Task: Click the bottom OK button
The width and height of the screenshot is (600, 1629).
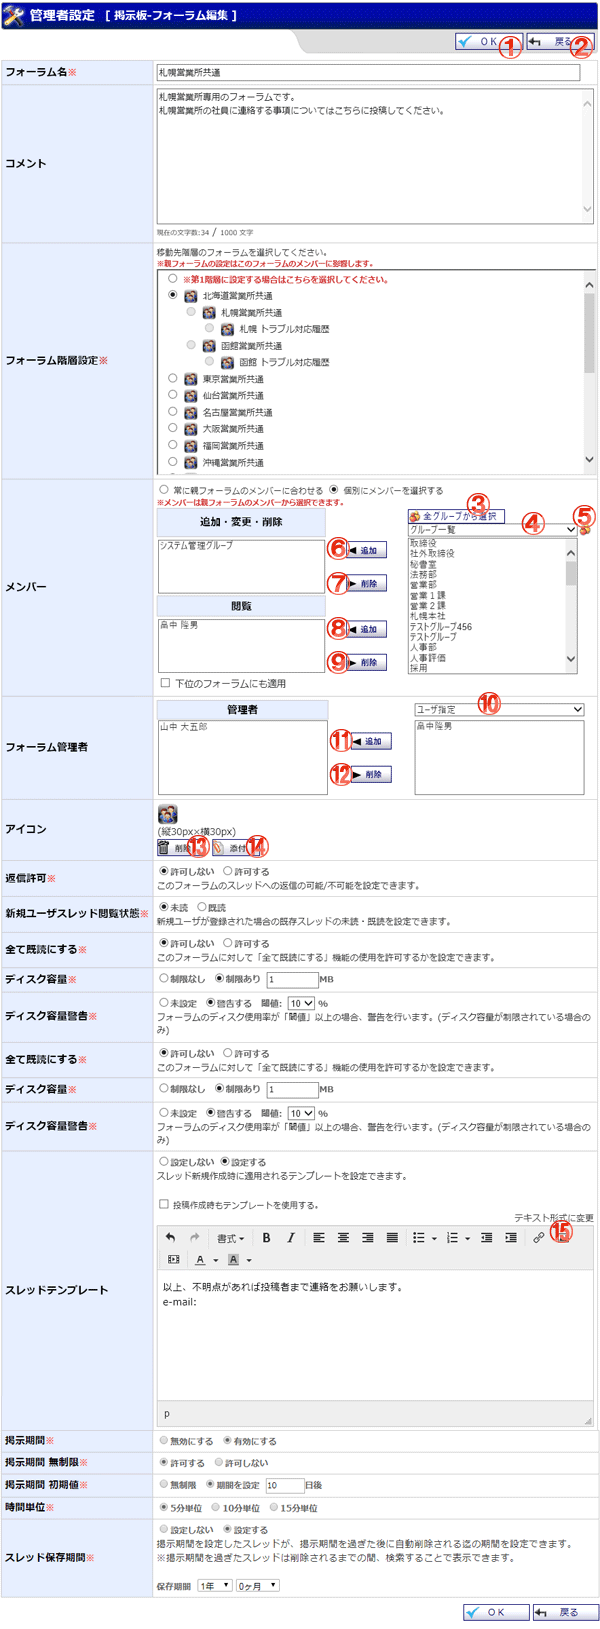Action: pos(496,1612)
